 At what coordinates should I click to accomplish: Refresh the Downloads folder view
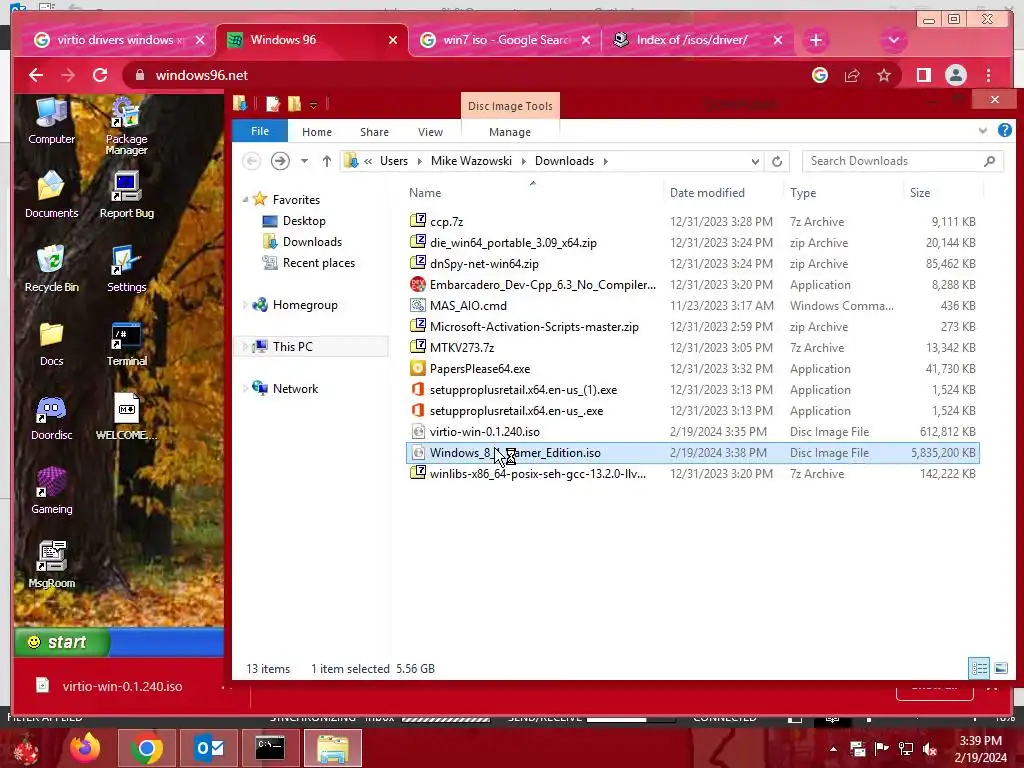tap(776, 161)
